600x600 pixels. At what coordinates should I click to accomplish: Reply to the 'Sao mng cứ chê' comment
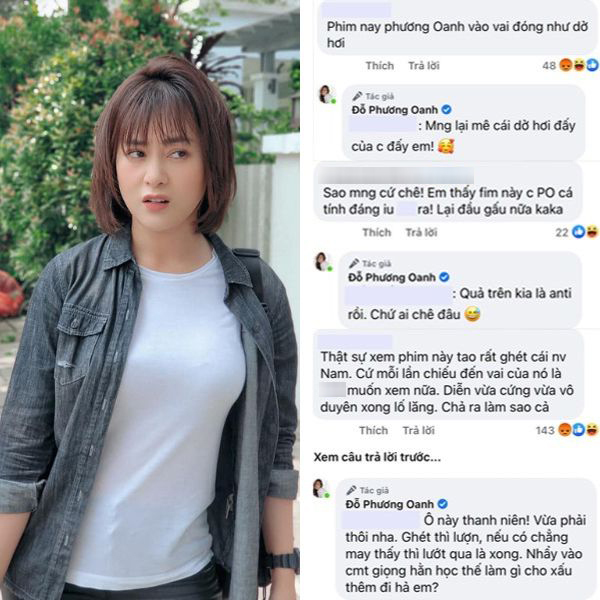coord(421,232)
